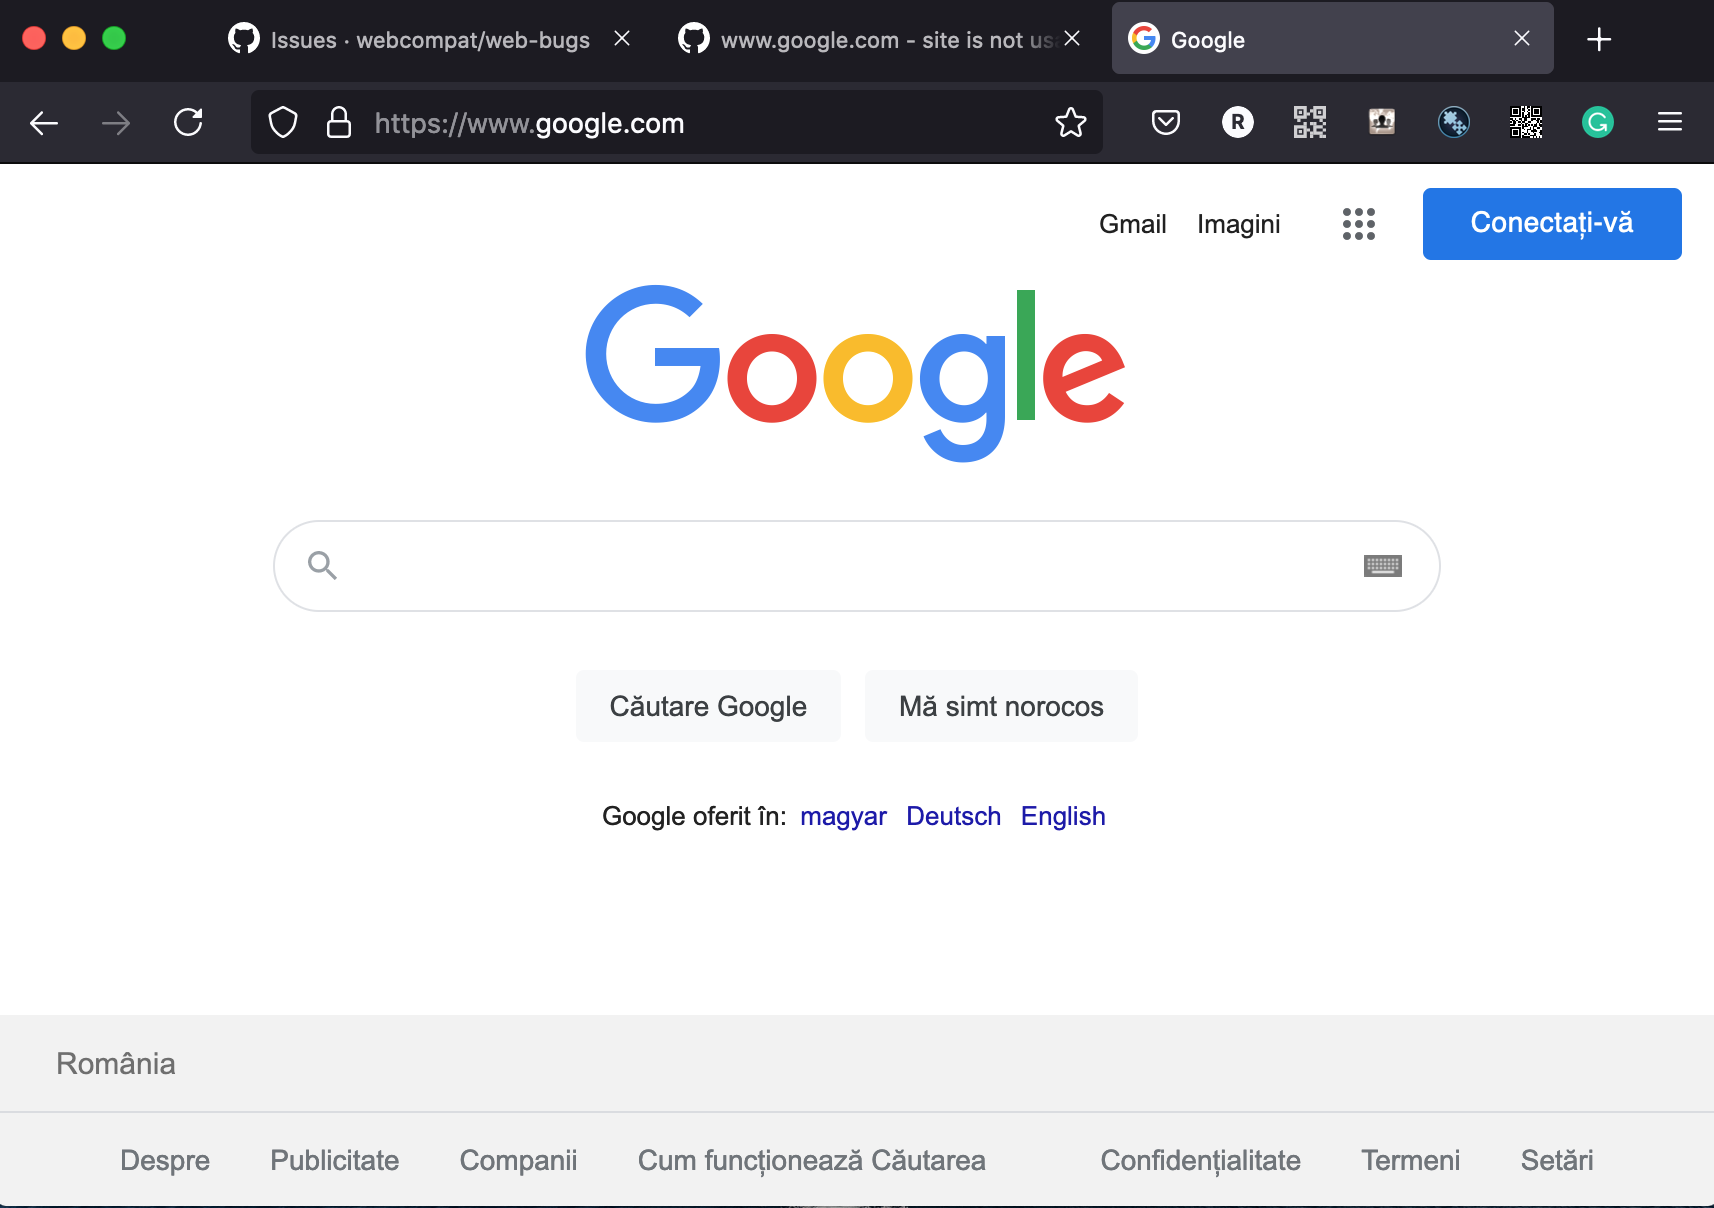Open the QR code generator extension
This screenshot has height=1208, width=1714.
(x=1309, y=122)
